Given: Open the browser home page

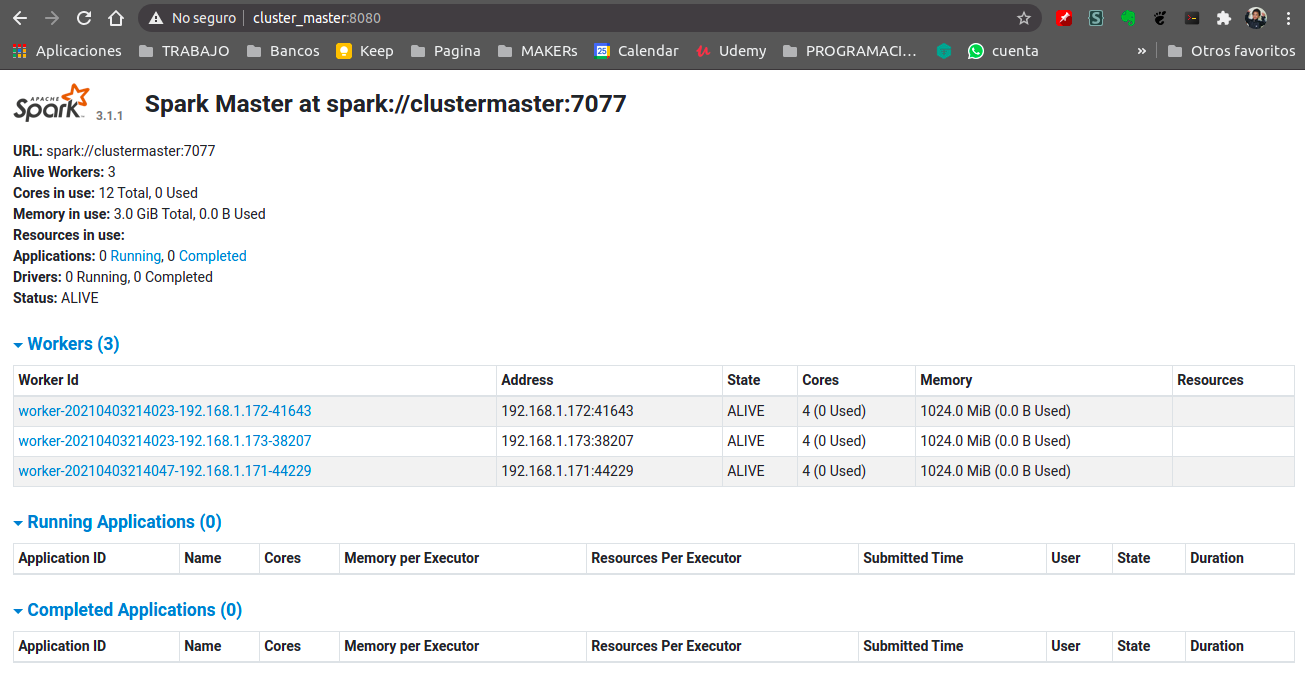Looking at the screenshot, I should click(116, 18).
